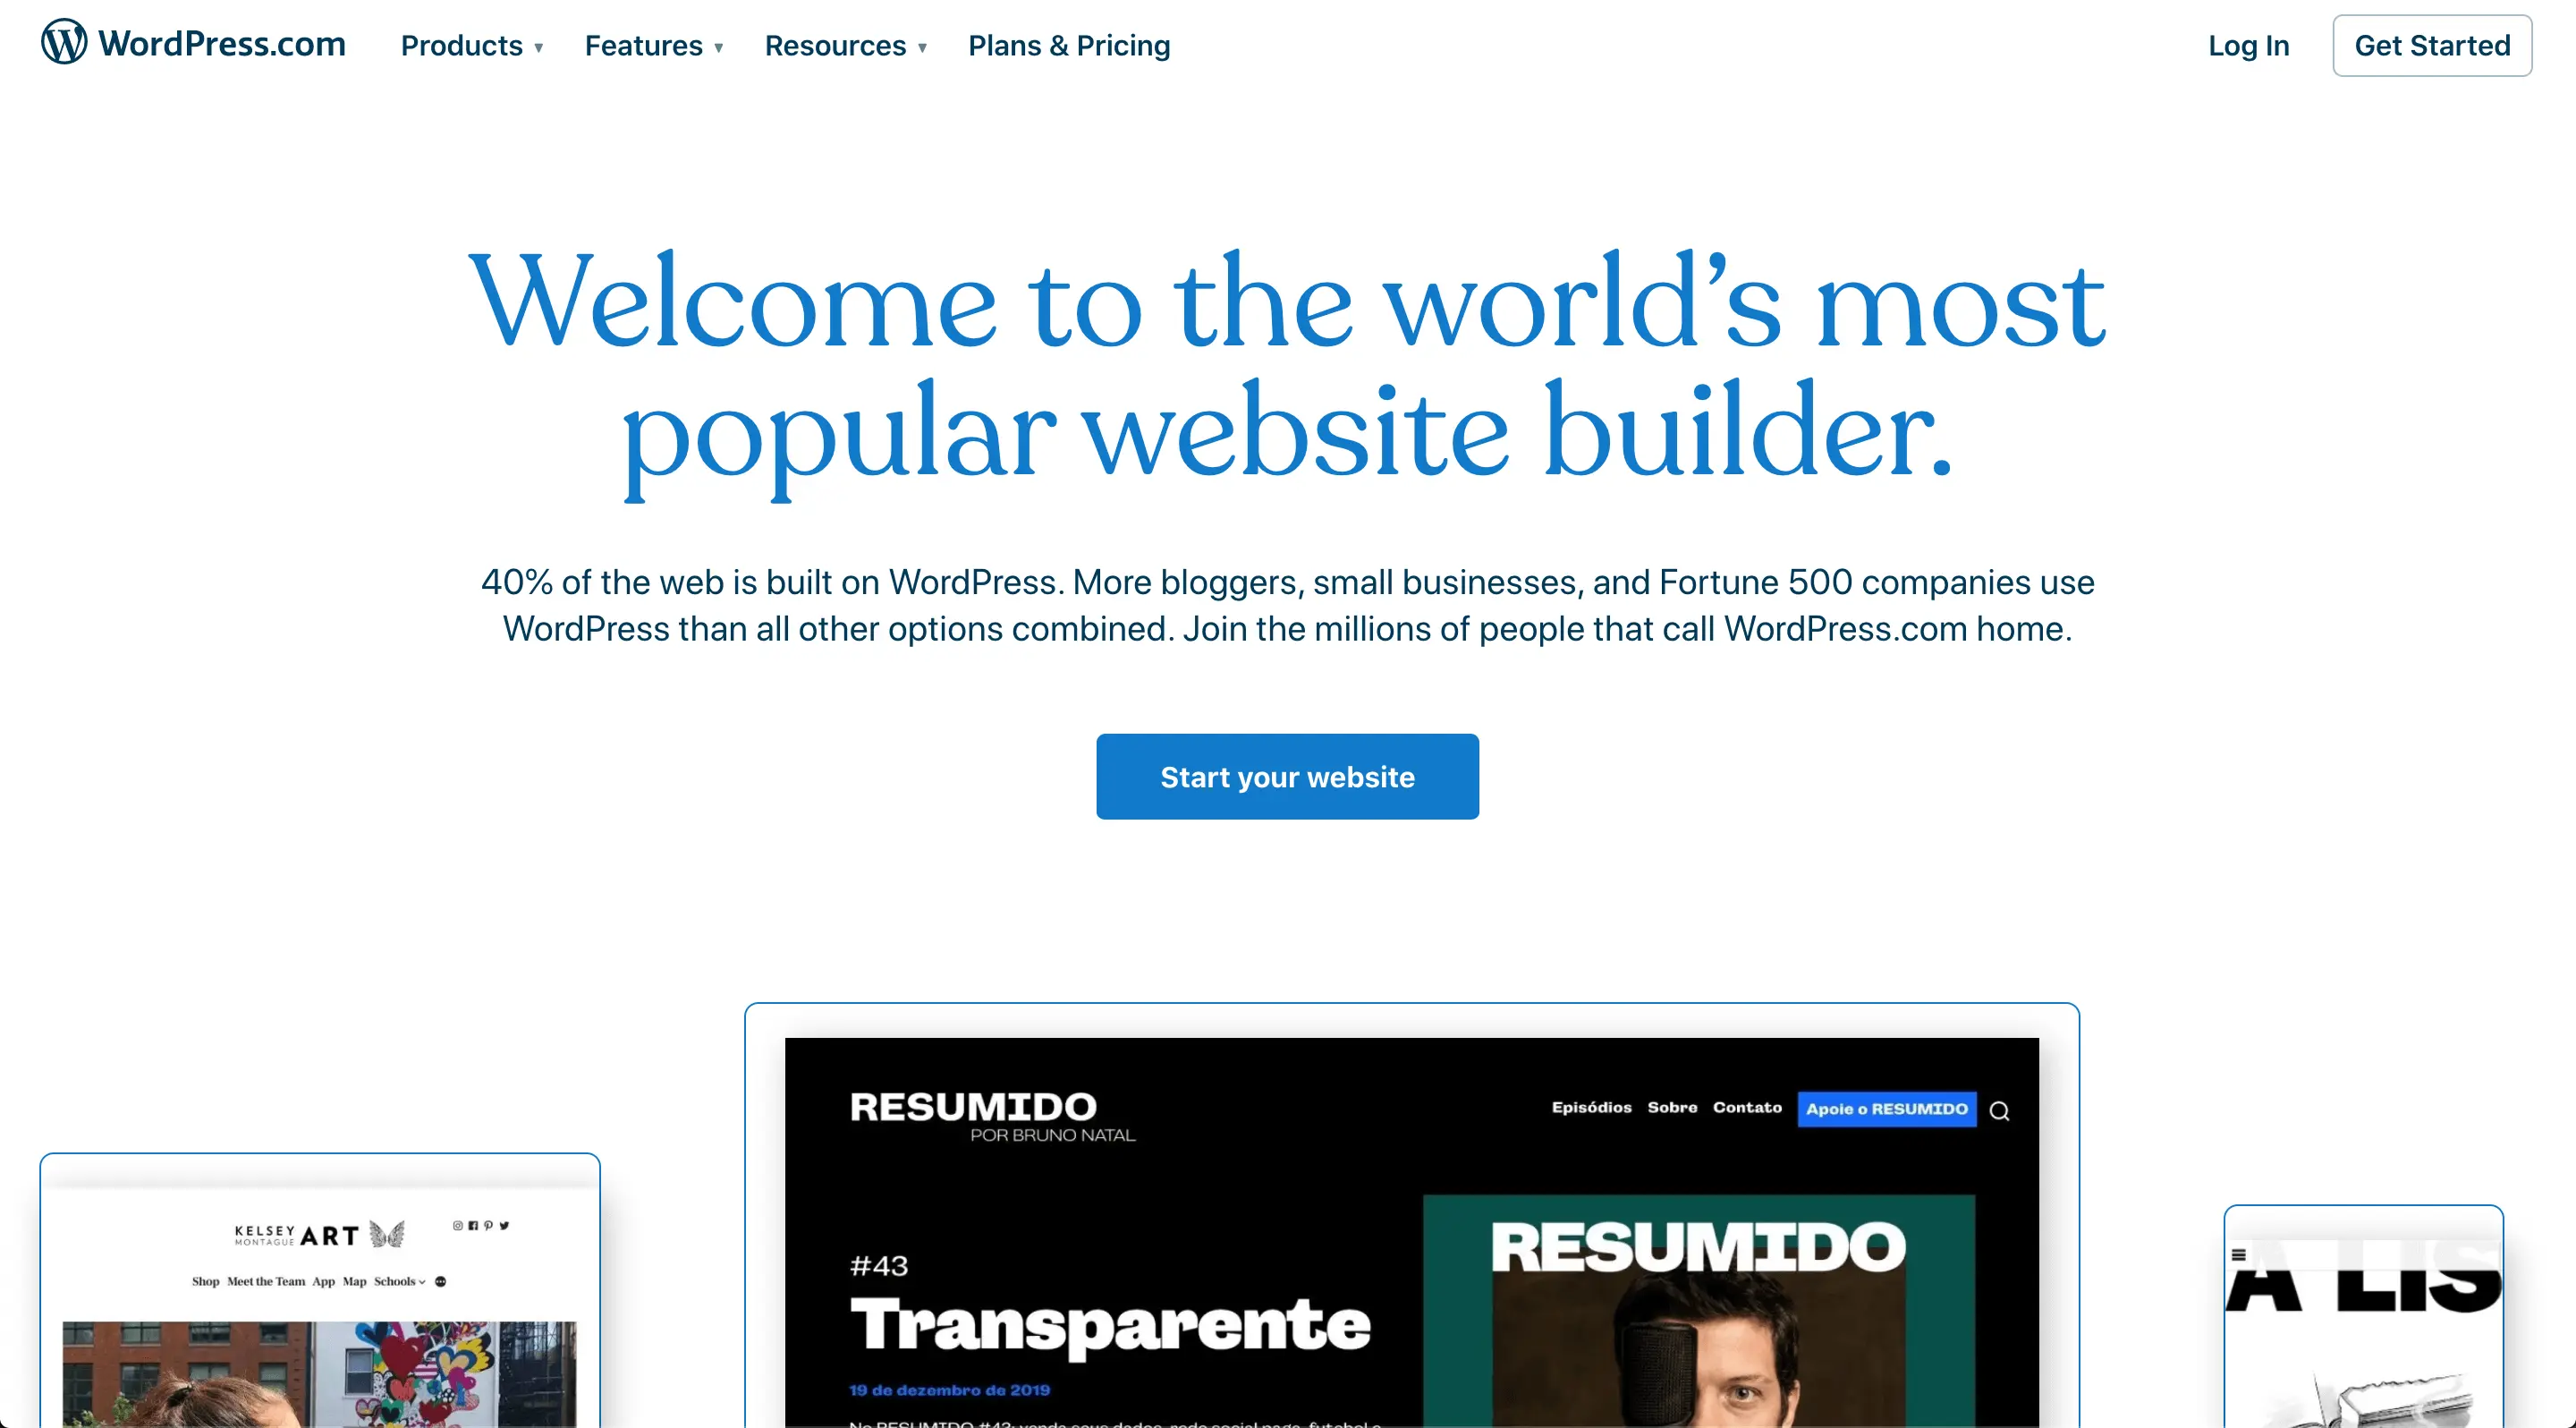2576x1428 pixels.
Task: Click Facebook icon on Kelsey Montague Art
Action: coord(472,1226)
